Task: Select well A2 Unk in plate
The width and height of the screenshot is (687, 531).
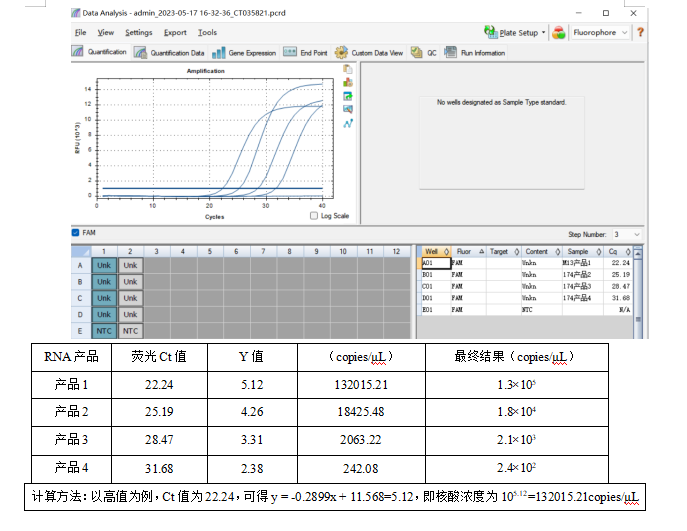Action: pos(130,266)
